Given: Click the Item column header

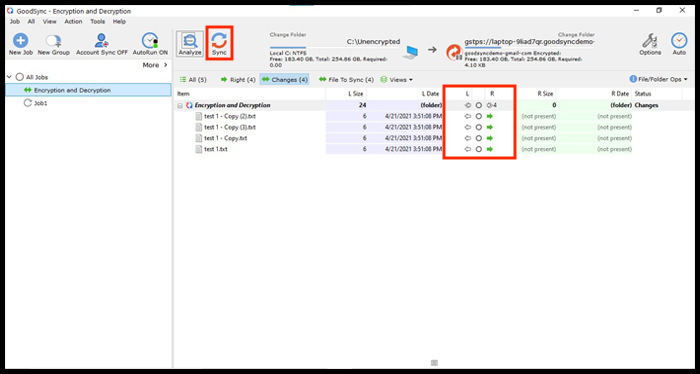Looking at the screenshot, I should tap(251, 94).
